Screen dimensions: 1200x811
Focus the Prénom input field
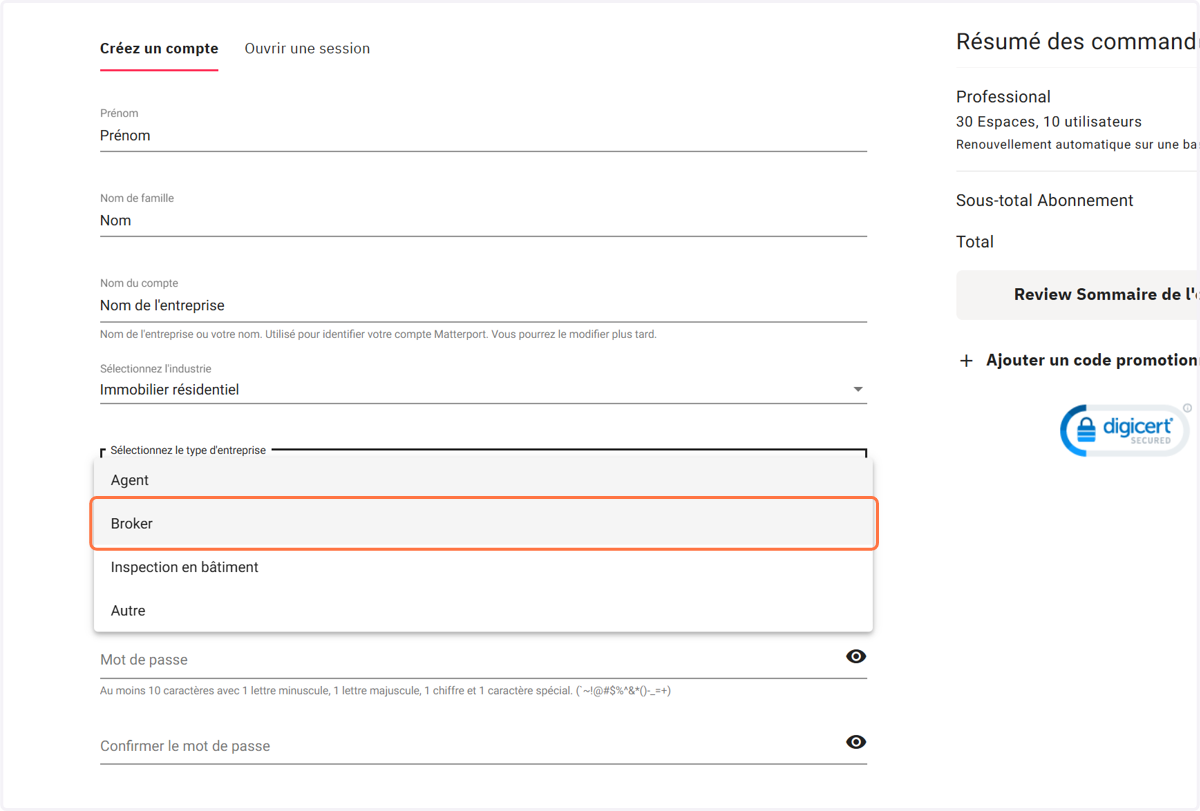click(x=483, y=136)
